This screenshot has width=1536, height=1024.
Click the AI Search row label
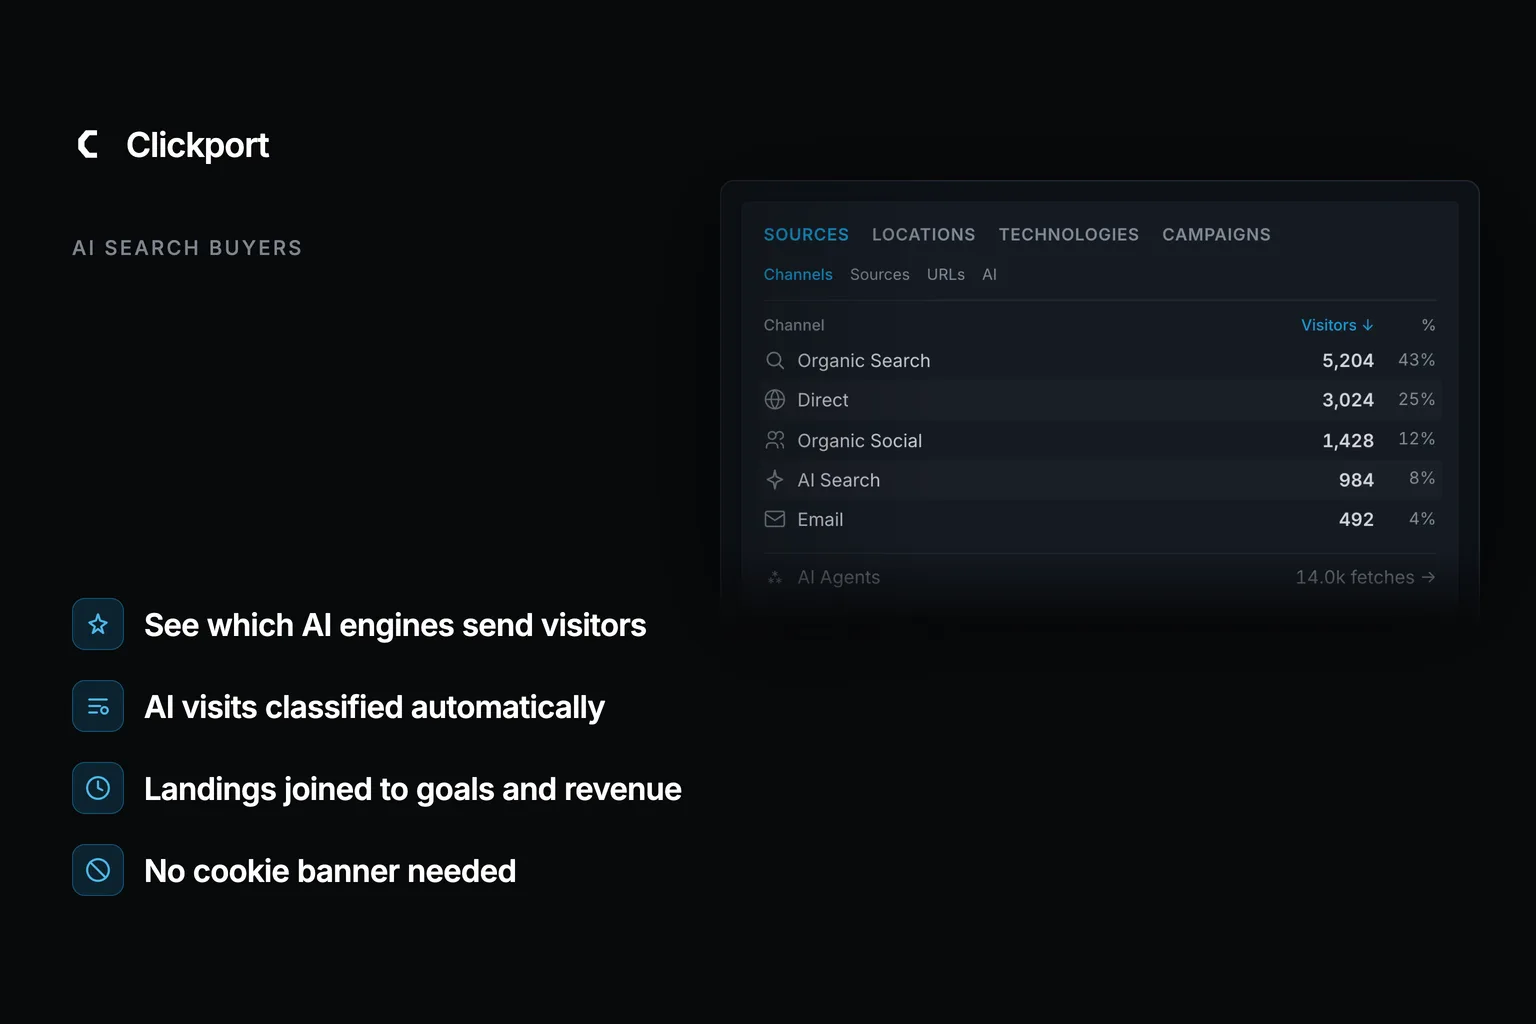point(839,480)
